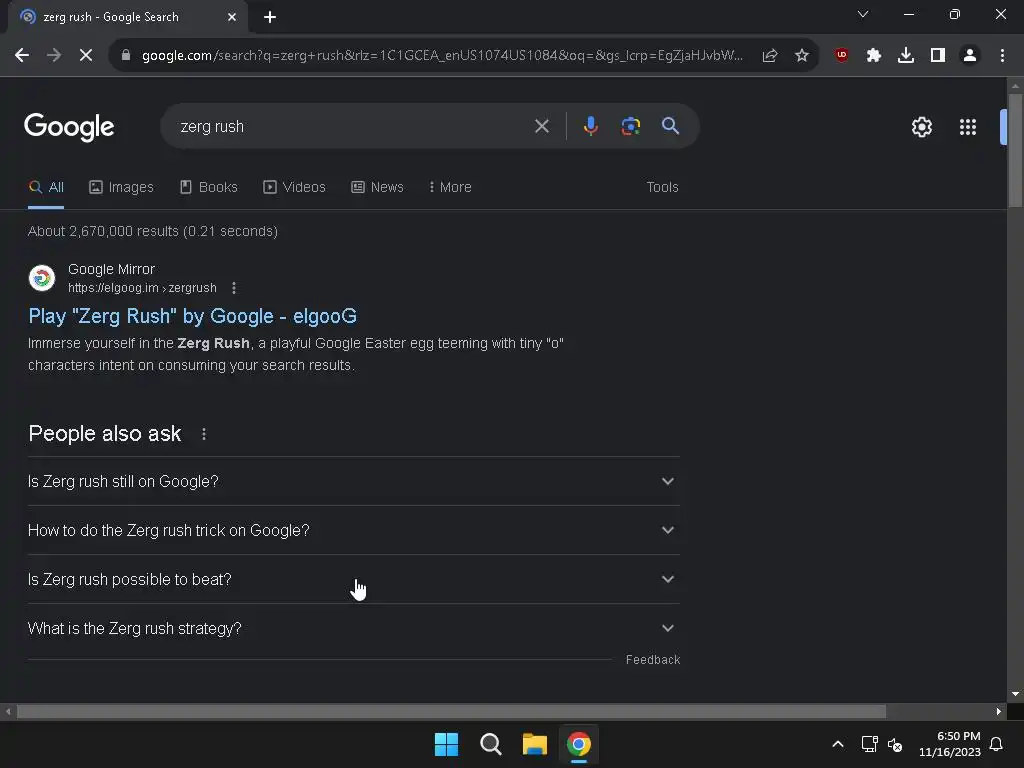The width and height of the screenshot is (1024, 768).
Task: Select the All results tab
Action: [46, 187]
